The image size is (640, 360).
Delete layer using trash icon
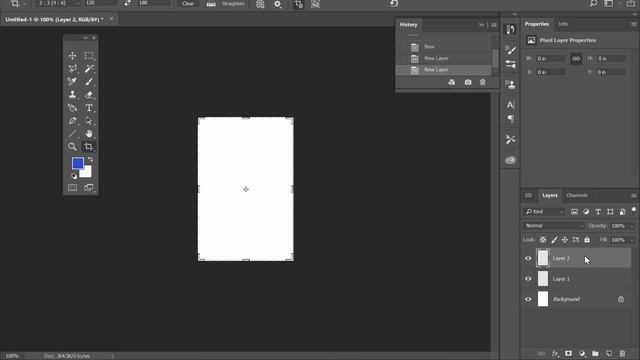coord(622,353)
